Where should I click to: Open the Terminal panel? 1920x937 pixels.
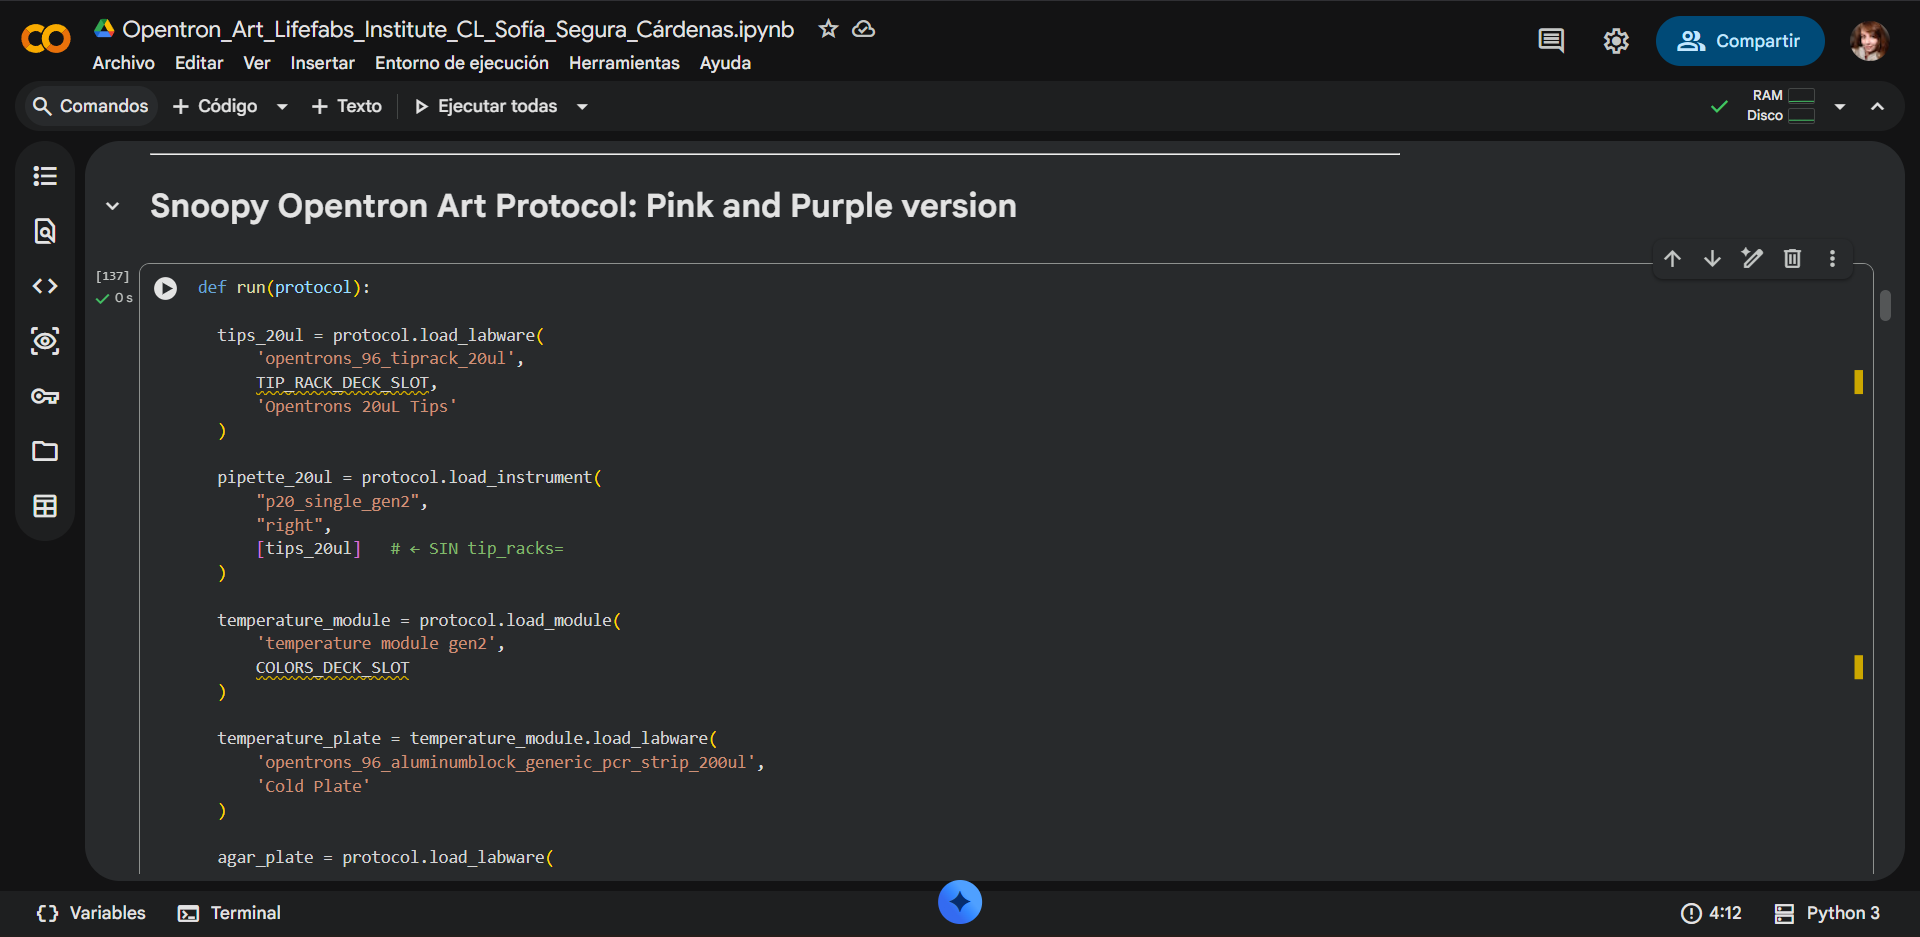point(229,913)
